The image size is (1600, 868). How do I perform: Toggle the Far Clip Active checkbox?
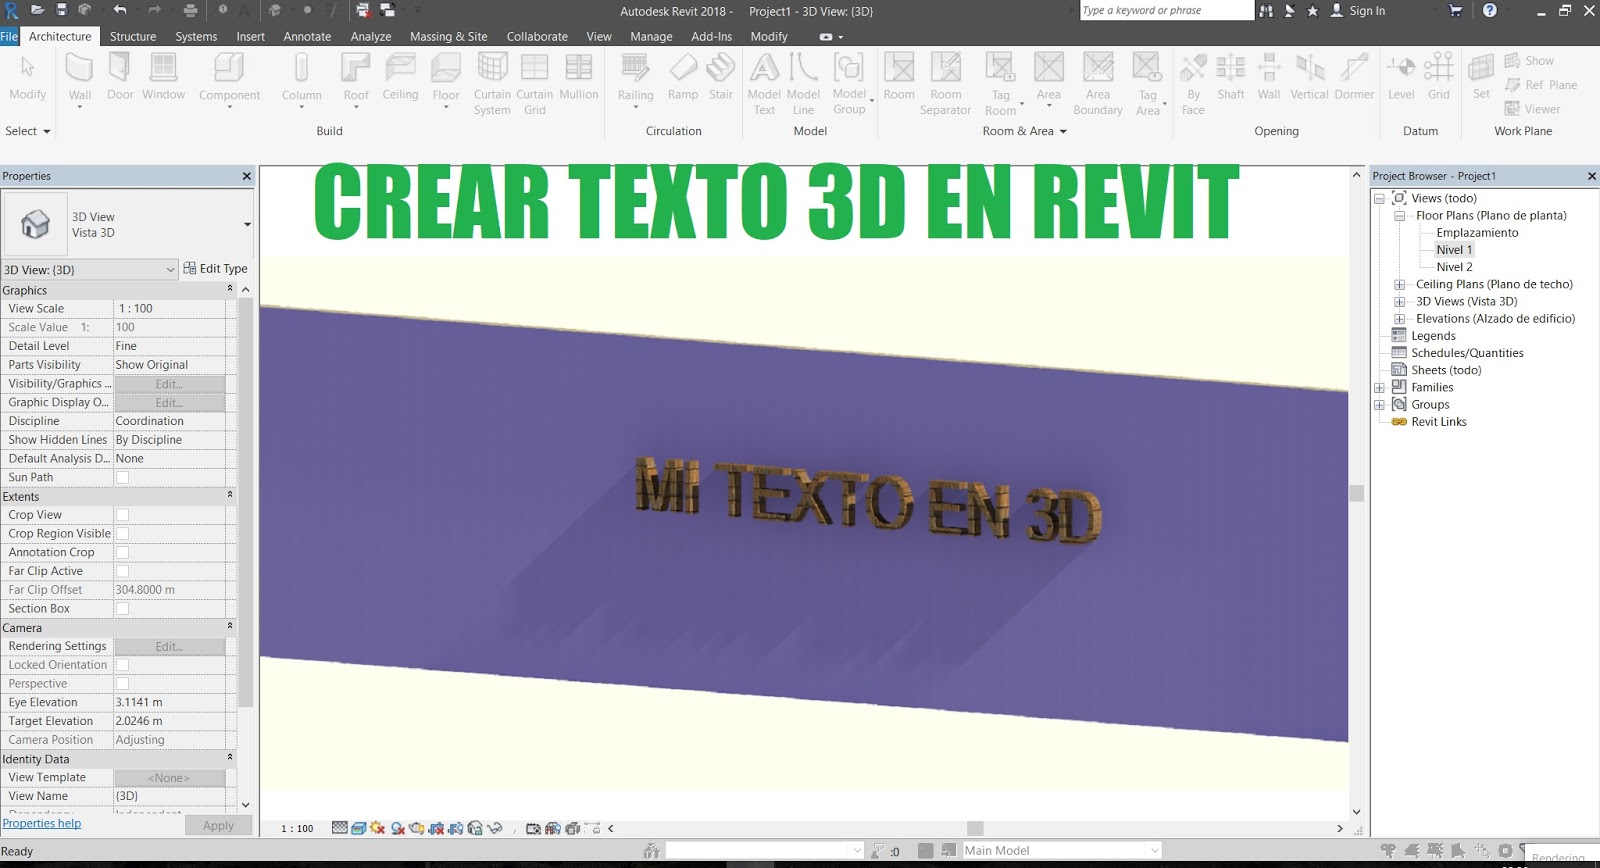click(122, 571)
